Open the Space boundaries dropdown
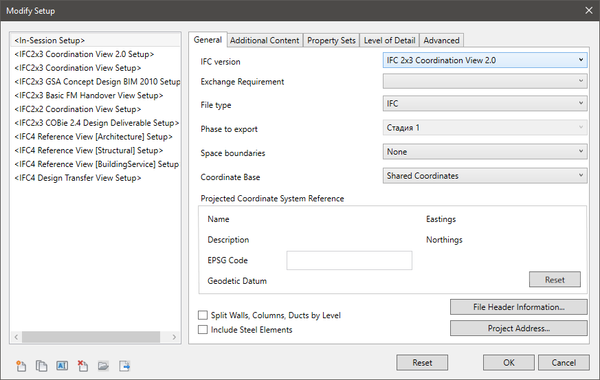The width and height of the screenshot is (600, 380). point(485,152)
